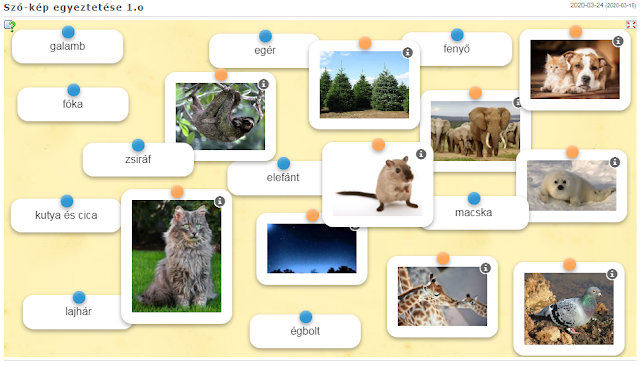Show info for the fir trees picture

tap(407, 52)
